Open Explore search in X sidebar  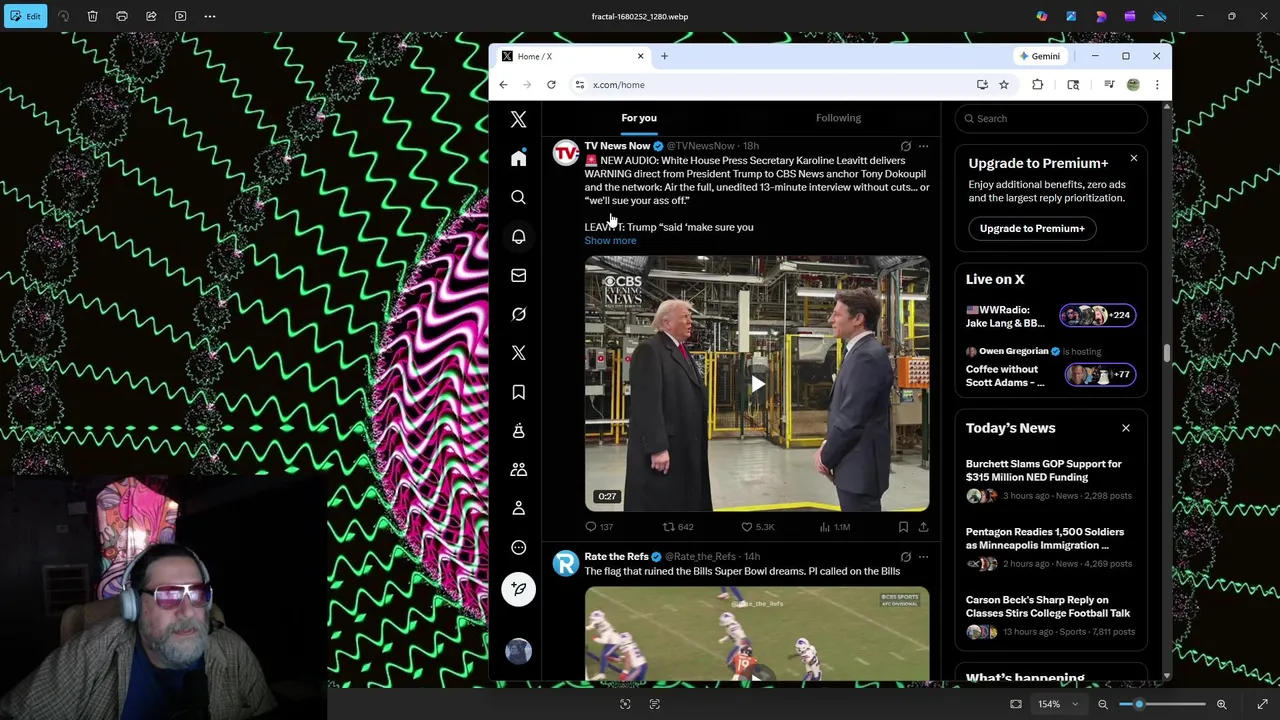pos(518,197)
